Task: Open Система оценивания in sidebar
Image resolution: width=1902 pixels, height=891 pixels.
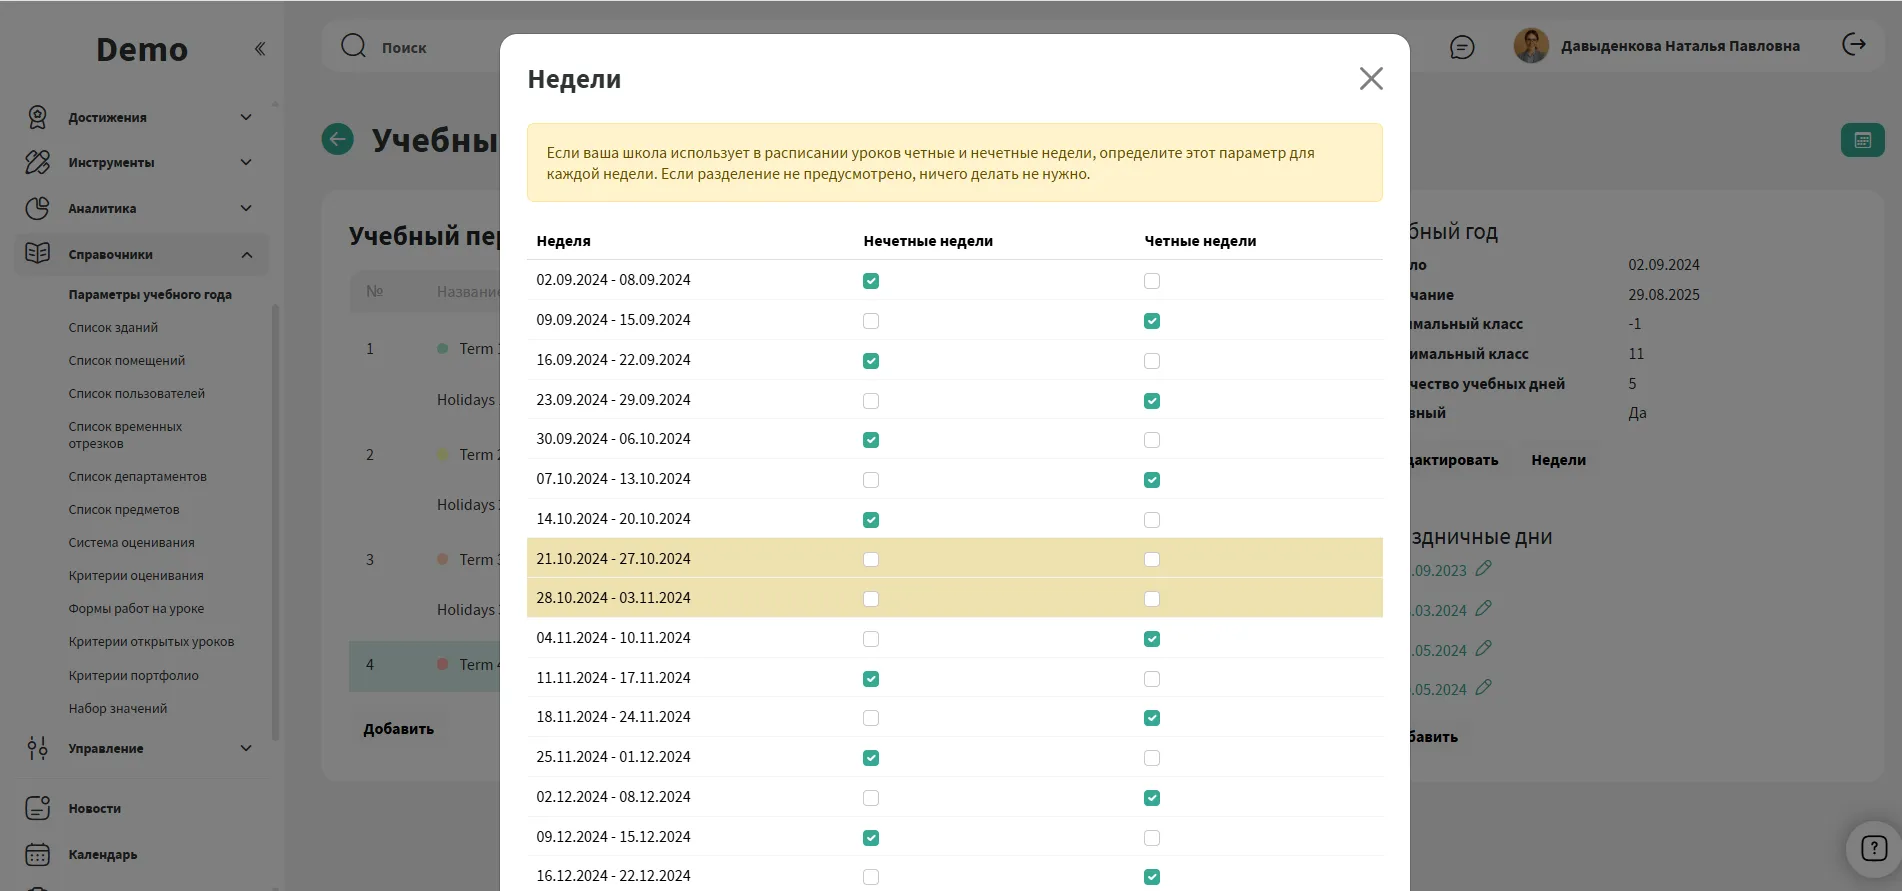Action: point(132,543)
